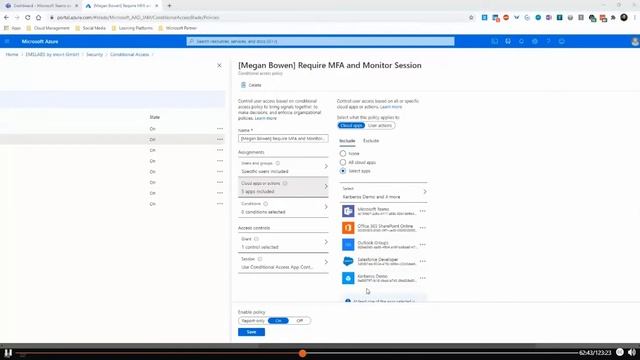Screen dimensions: 640x360
Task: Open the Learning Platforms bookmarks folder
Action: 132,28
